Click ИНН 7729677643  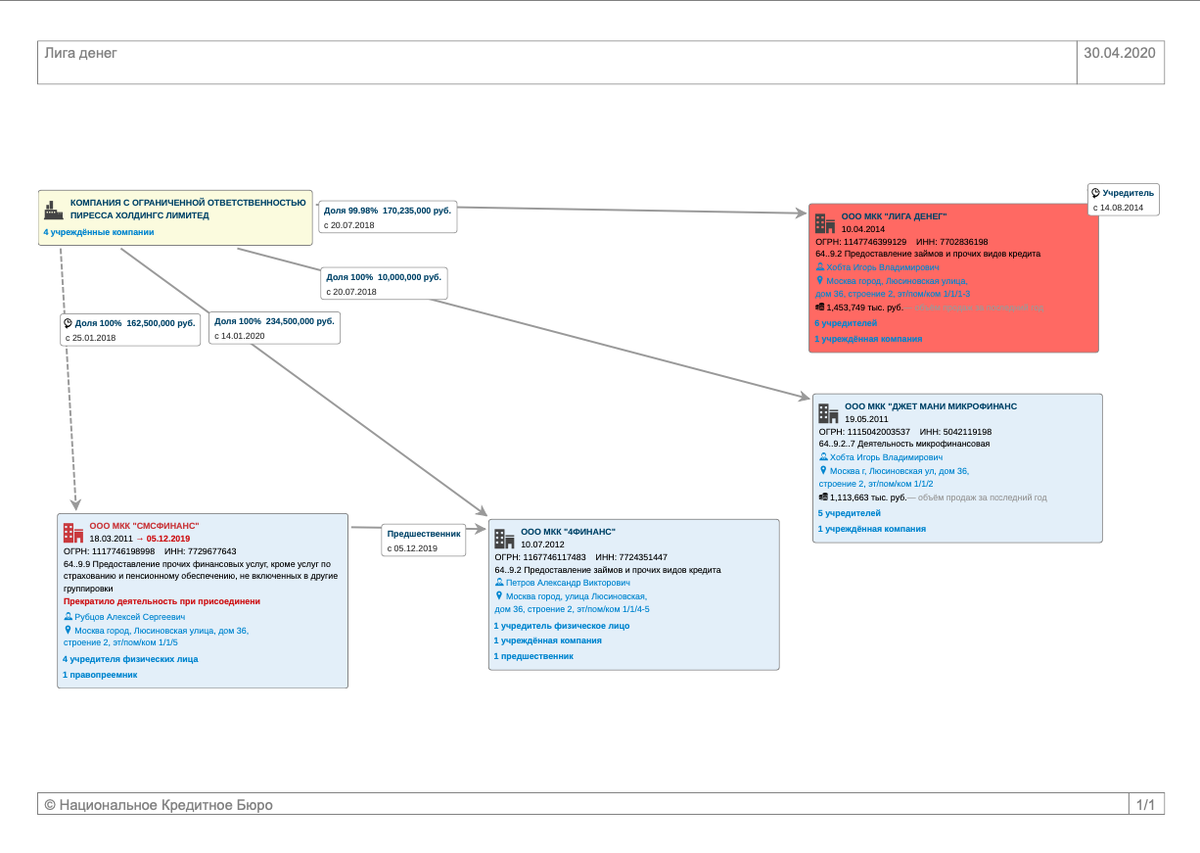[x=200, y=551]
